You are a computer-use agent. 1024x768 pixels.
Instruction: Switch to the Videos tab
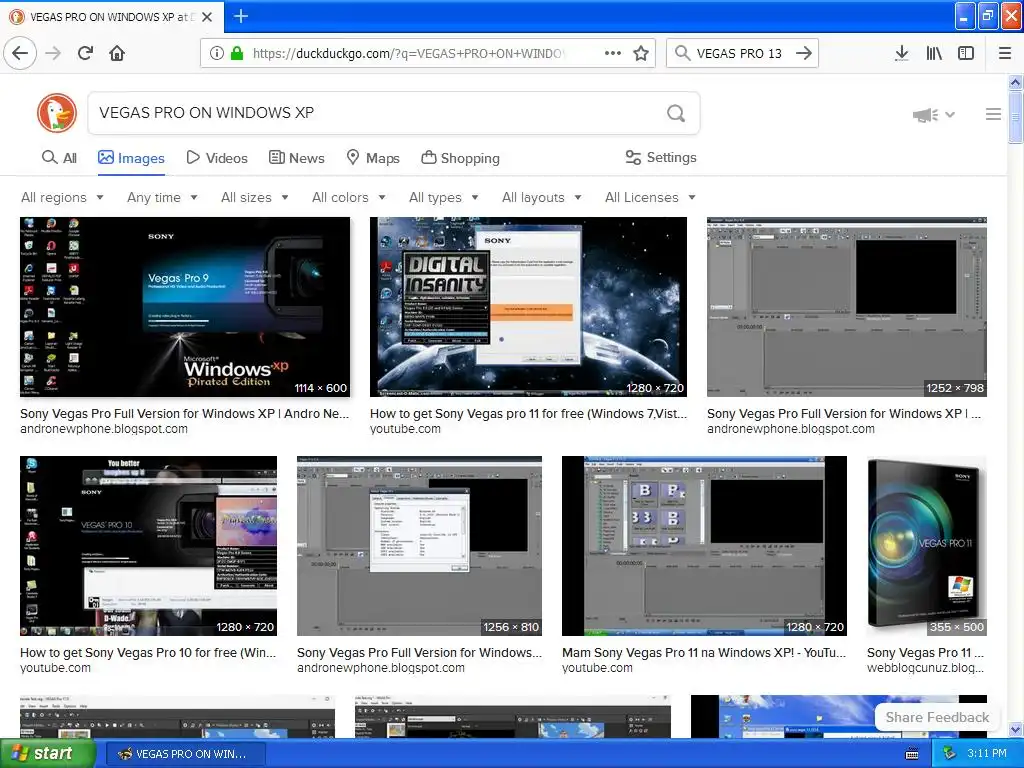pyautogui.click(x=217, y=158)
